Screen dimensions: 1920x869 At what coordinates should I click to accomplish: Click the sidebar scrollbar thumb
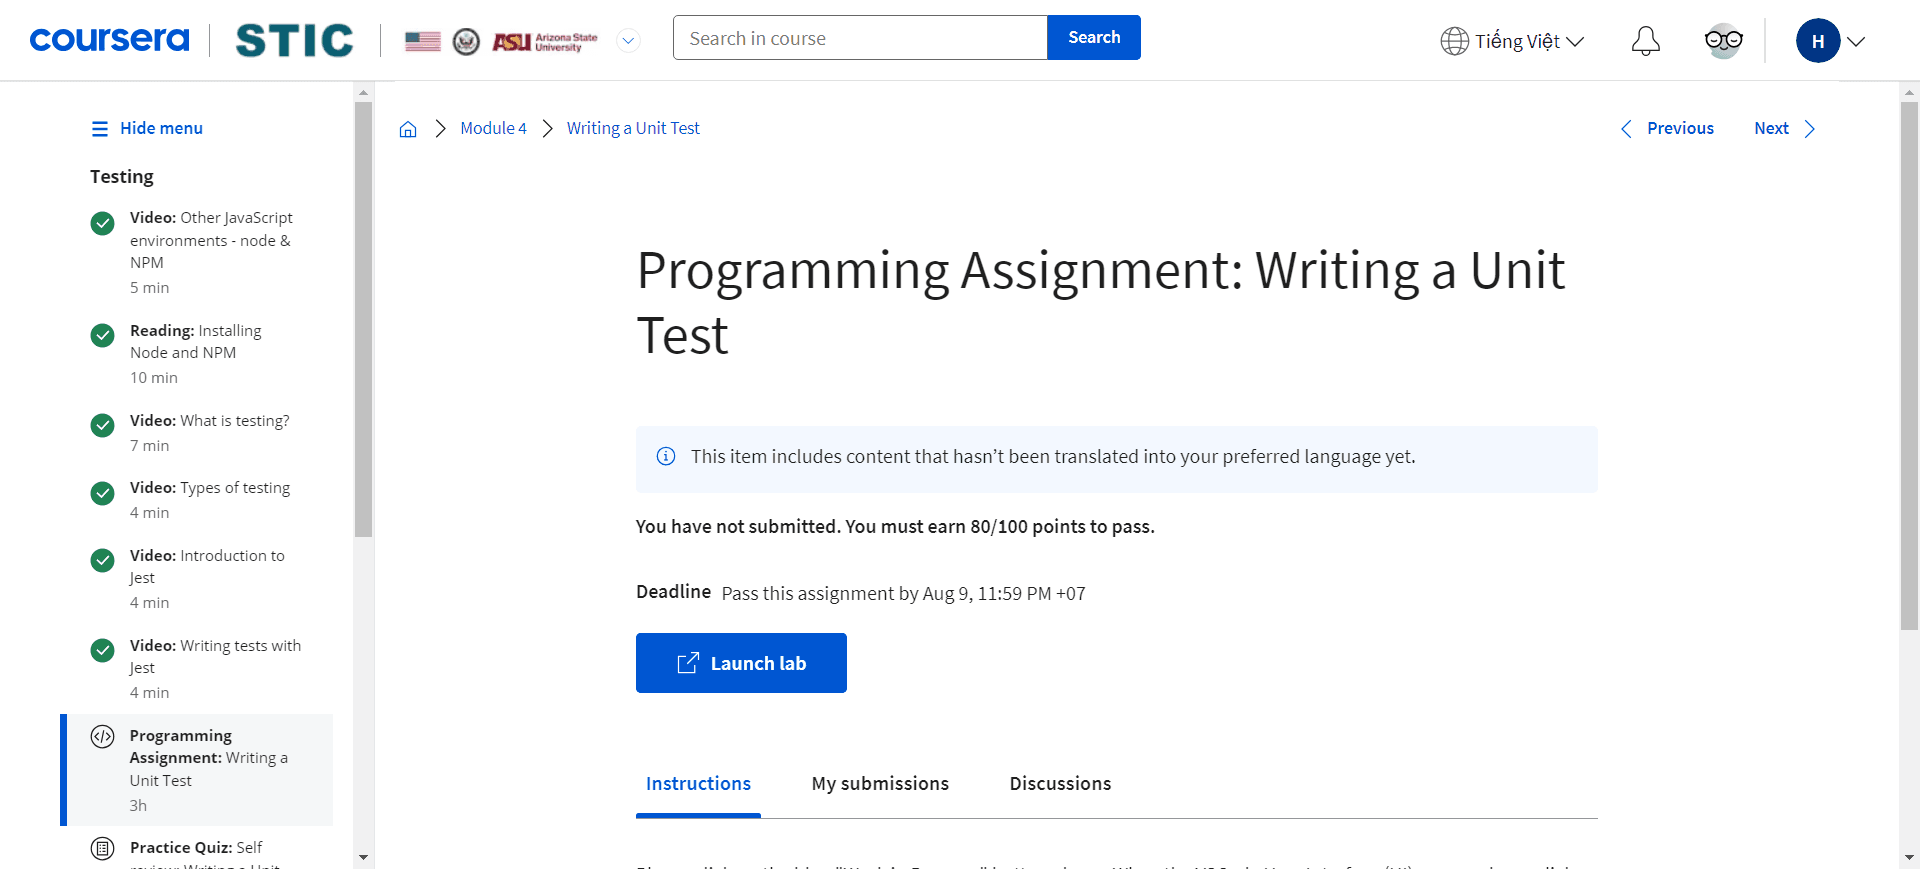[363, 319]
